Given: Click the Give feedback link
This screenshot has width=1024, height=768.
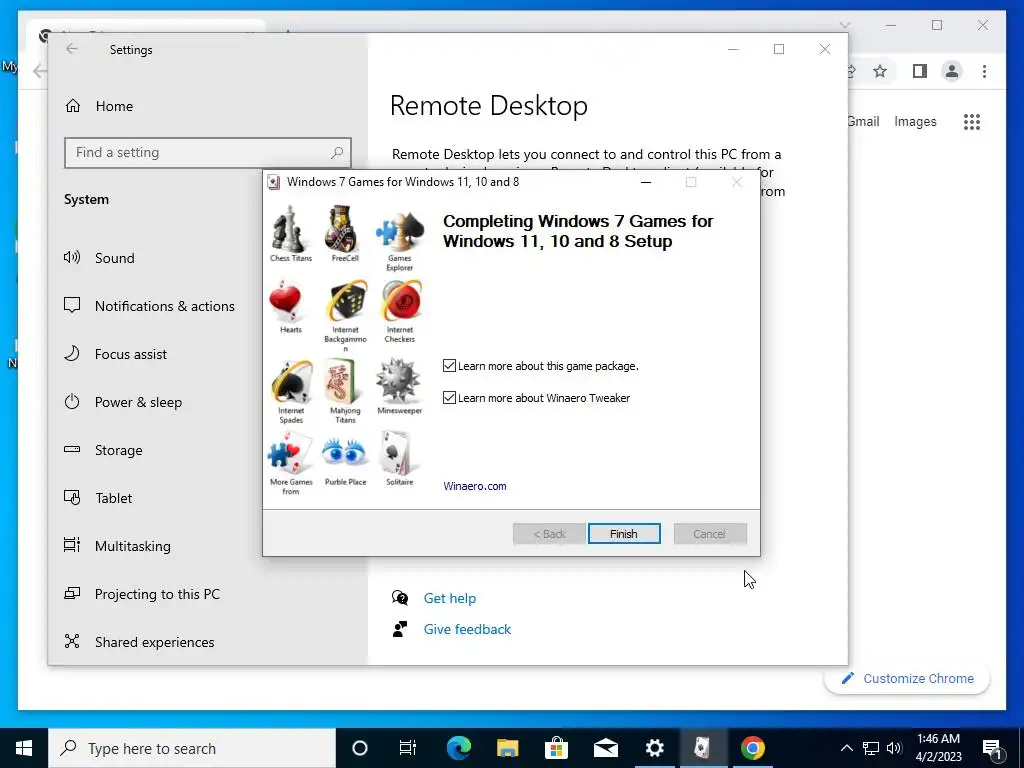Looking at the screenshot, I should tap(467, 629).
